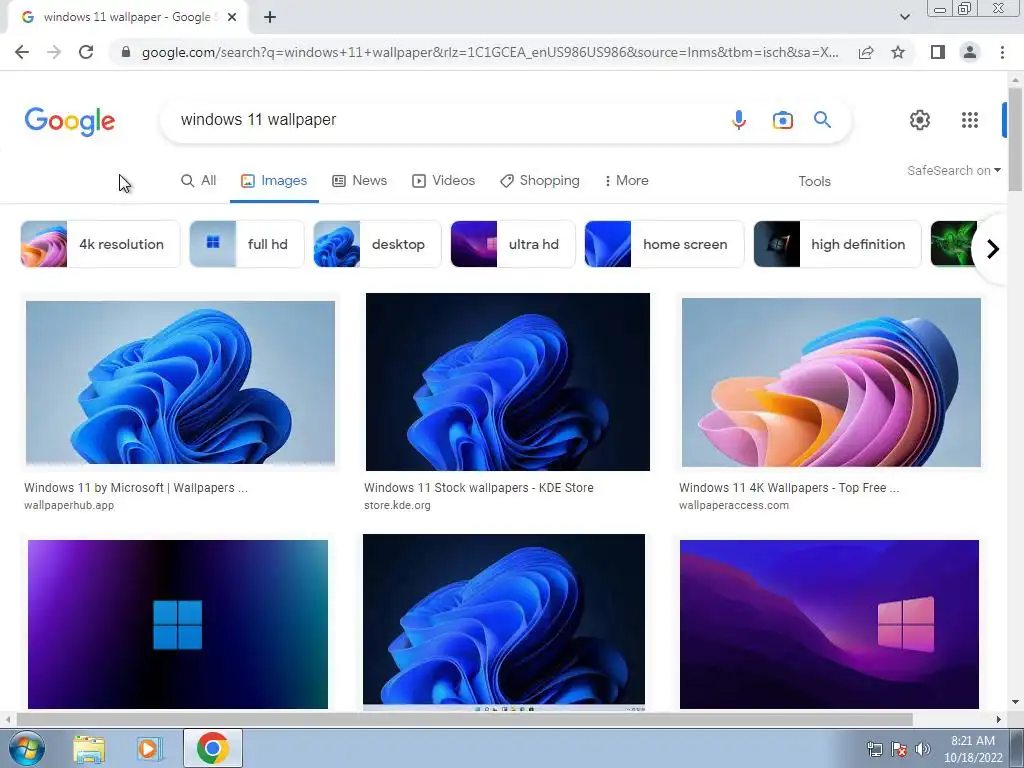1024x768 pixels.
Task: Open the network tray icon
Action: (x=874, y=749)
